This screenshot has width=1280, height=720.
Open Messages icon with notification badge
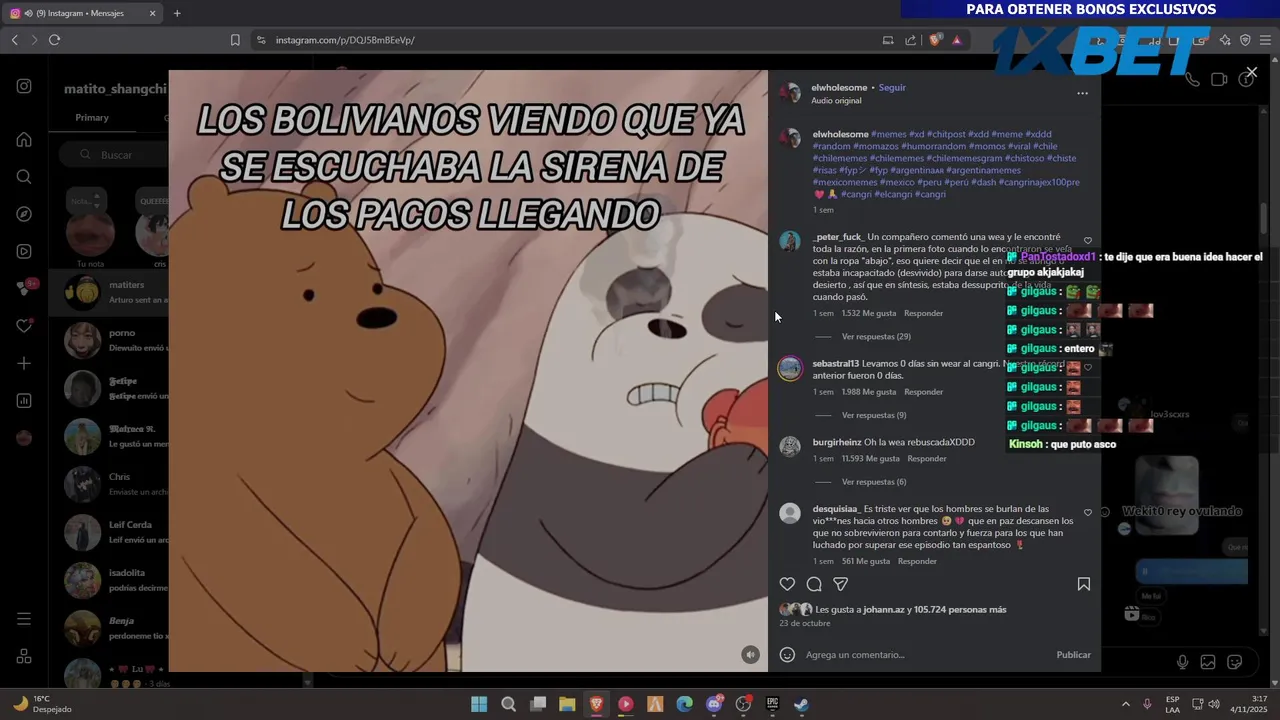25,288
